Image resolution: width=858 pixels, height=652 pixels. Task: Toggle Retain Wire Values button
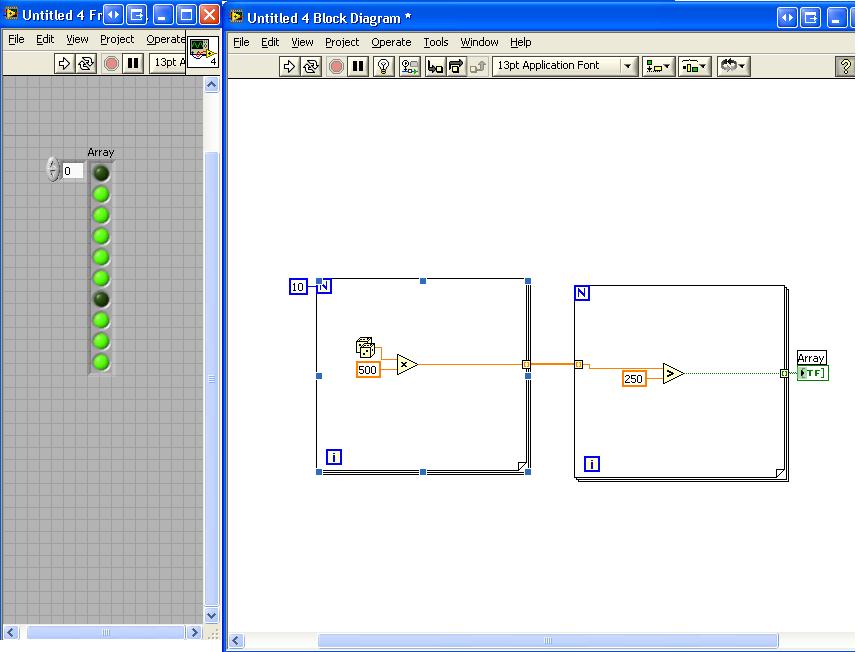pyautogui.click(x=410, y=66)
